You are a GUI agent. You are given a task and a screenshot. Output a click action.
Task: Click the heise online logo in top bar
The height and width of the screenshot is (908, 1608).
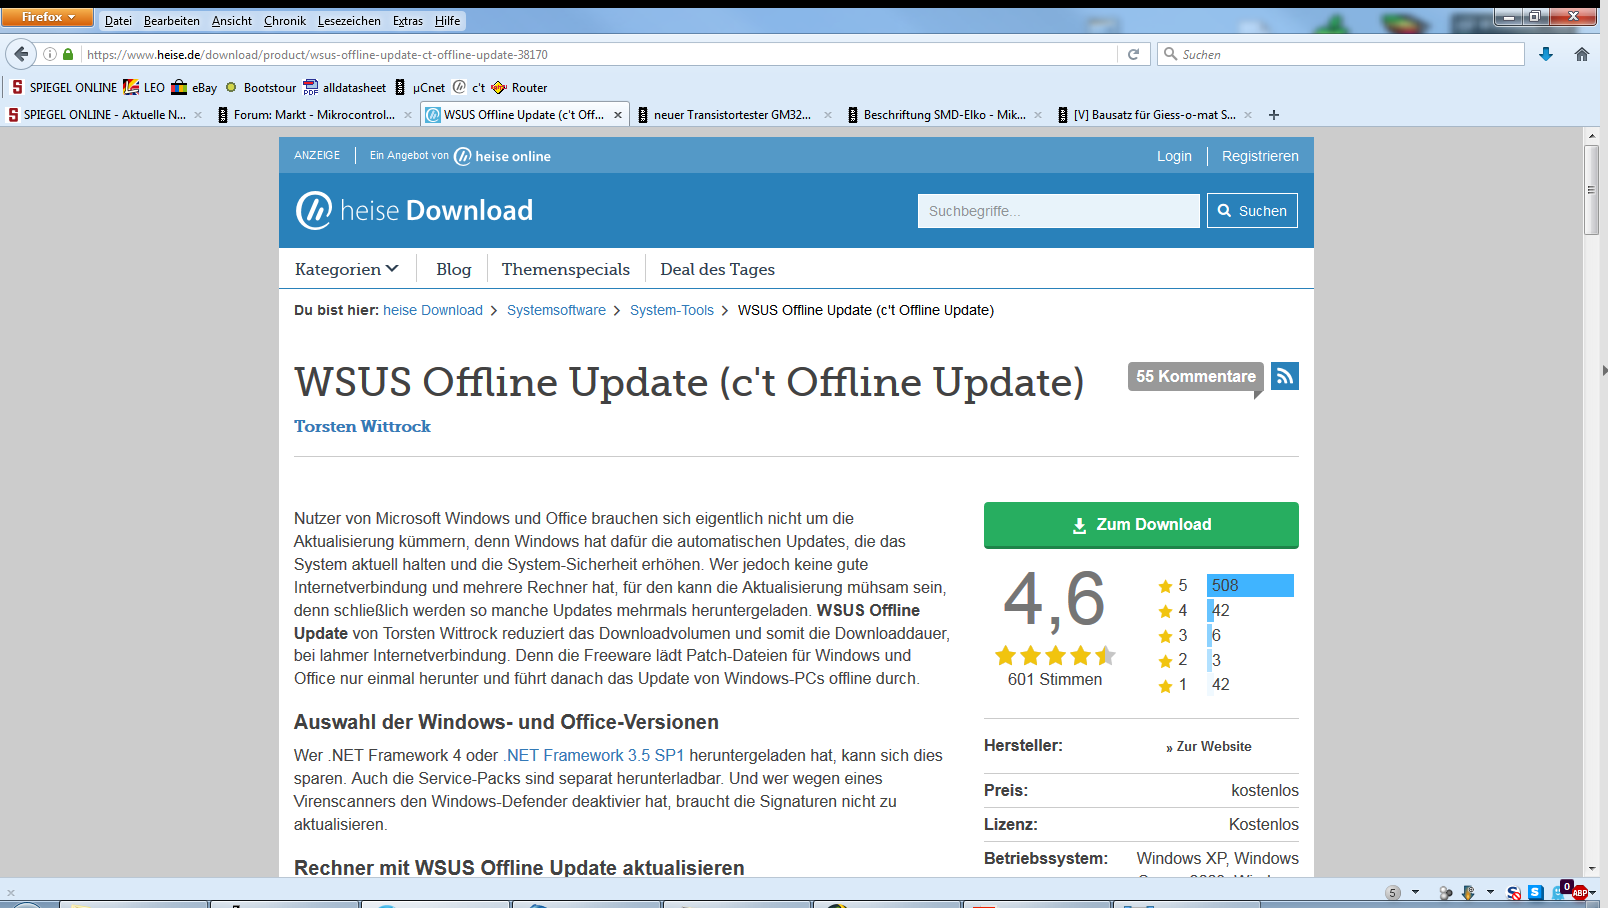pyautogui.click(x=502, y=156)
